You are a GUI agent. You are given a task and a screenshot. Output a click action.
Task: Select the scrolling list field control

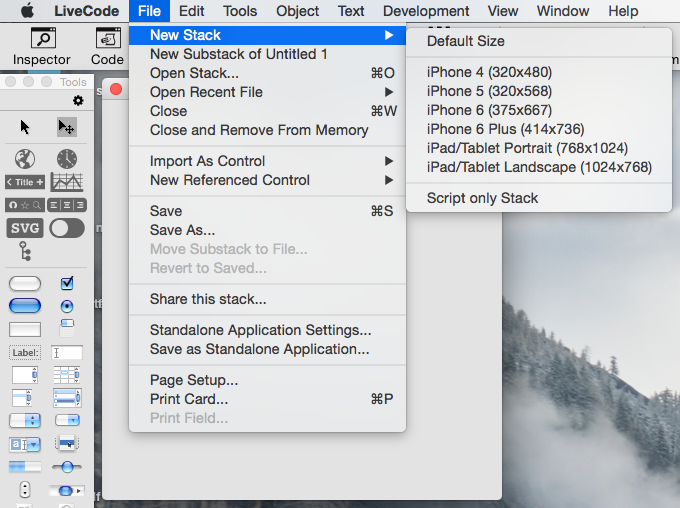(x=22, y=397)
